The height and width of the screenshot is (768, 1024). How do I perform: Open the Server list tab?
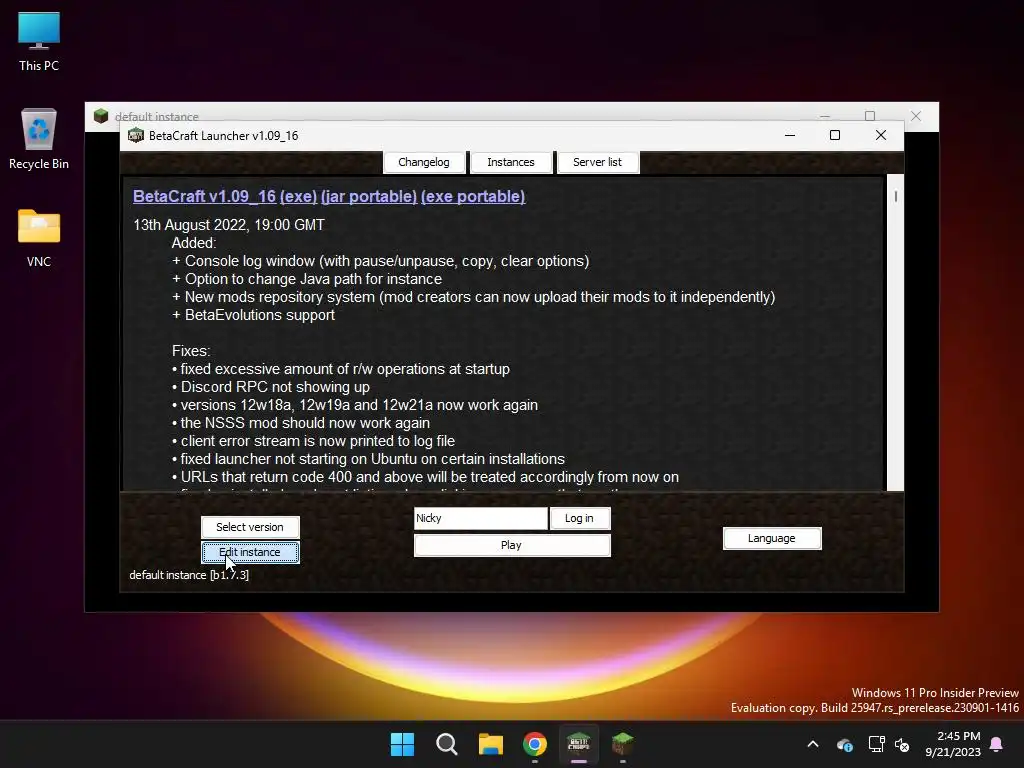pyautogui.click(x=598, y=162)
